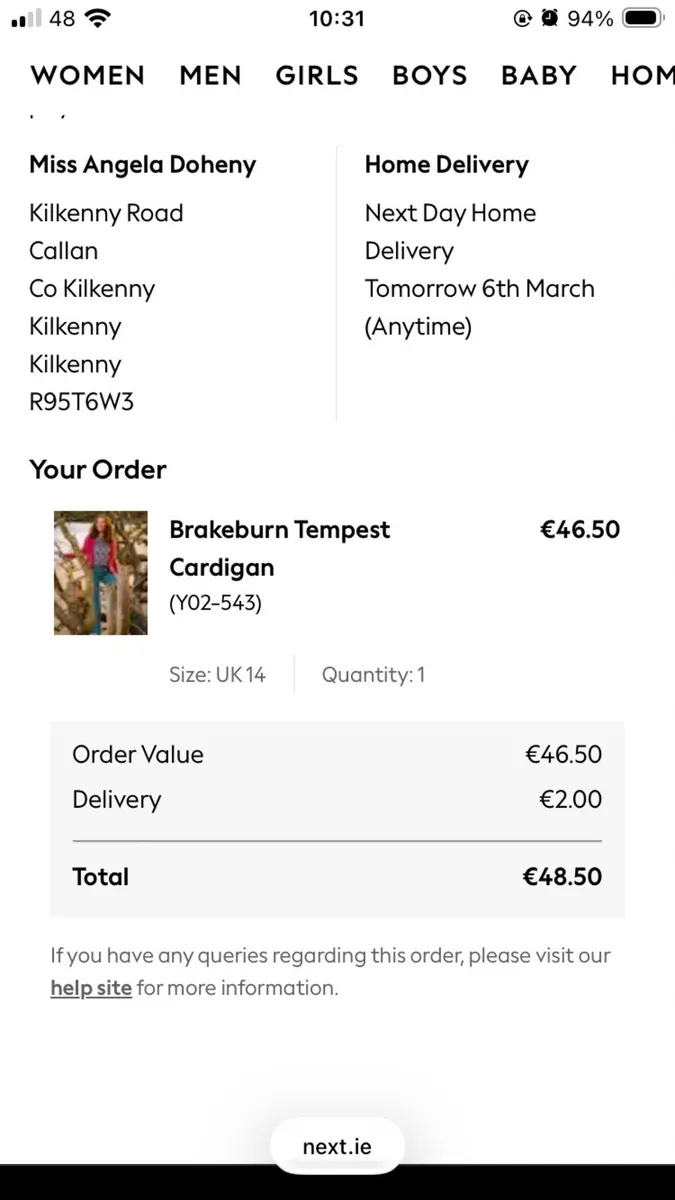Tap the Total amount €48.50

pyautogui.click(x=562, y=877)
